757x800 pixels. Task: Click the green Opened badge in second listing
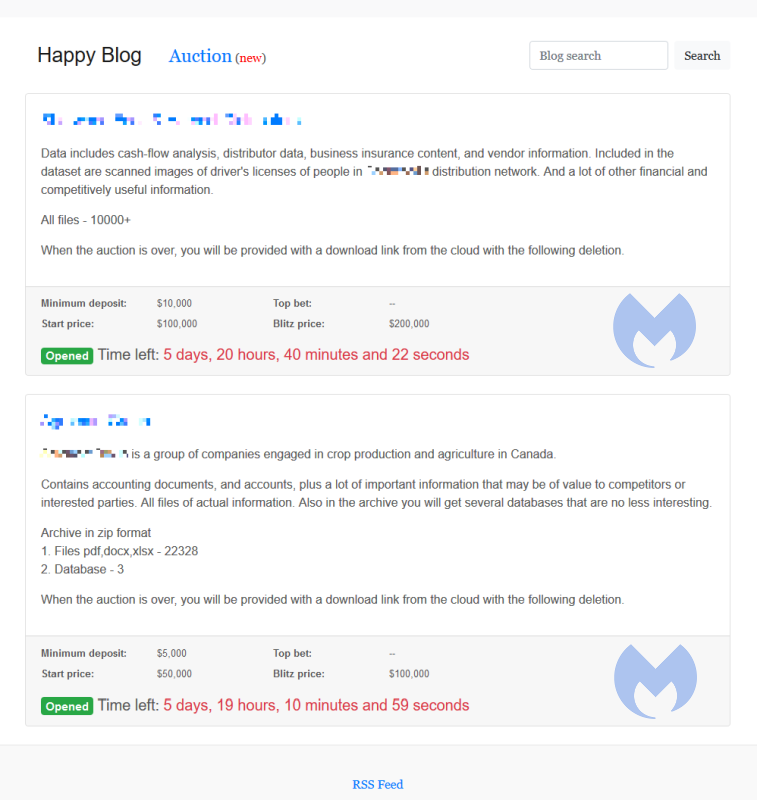[x=67, y=706]
